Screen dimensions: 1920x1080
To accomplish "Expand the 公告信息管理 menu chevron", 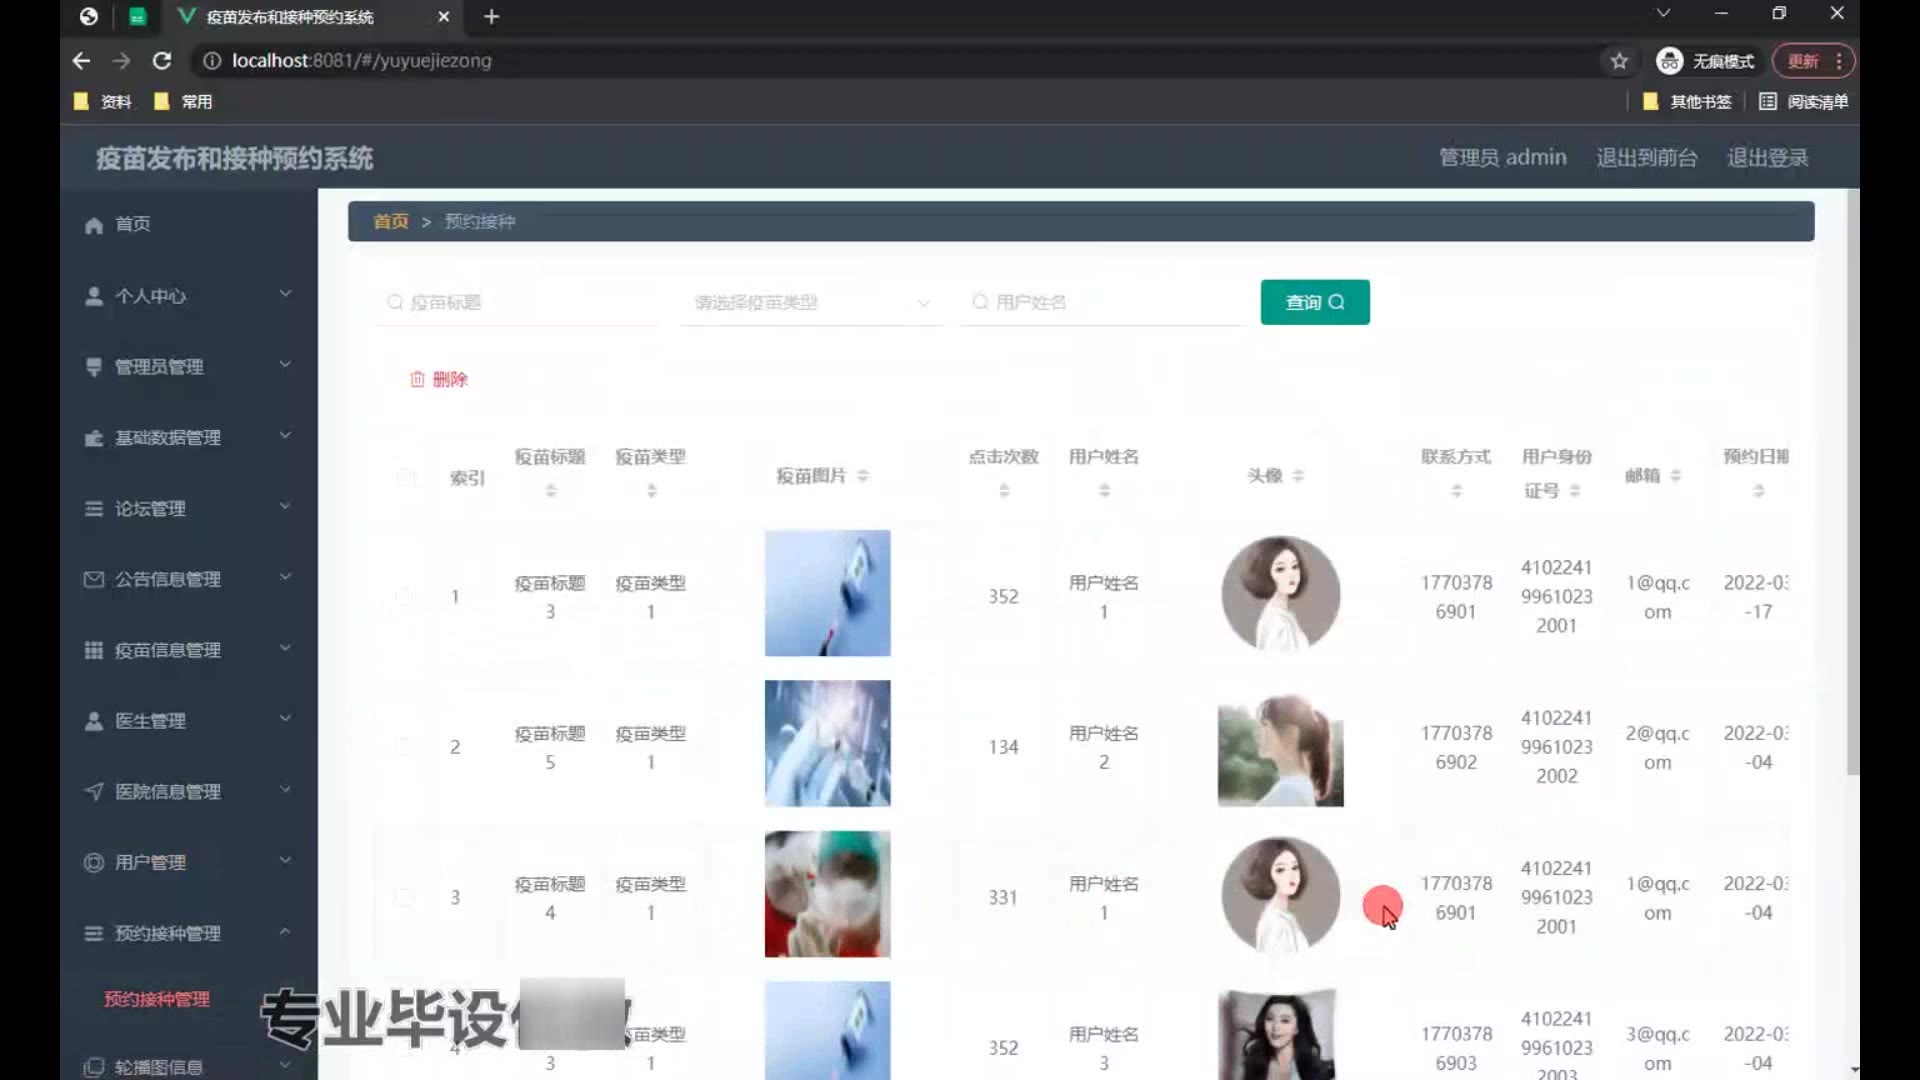I will 285,577.
